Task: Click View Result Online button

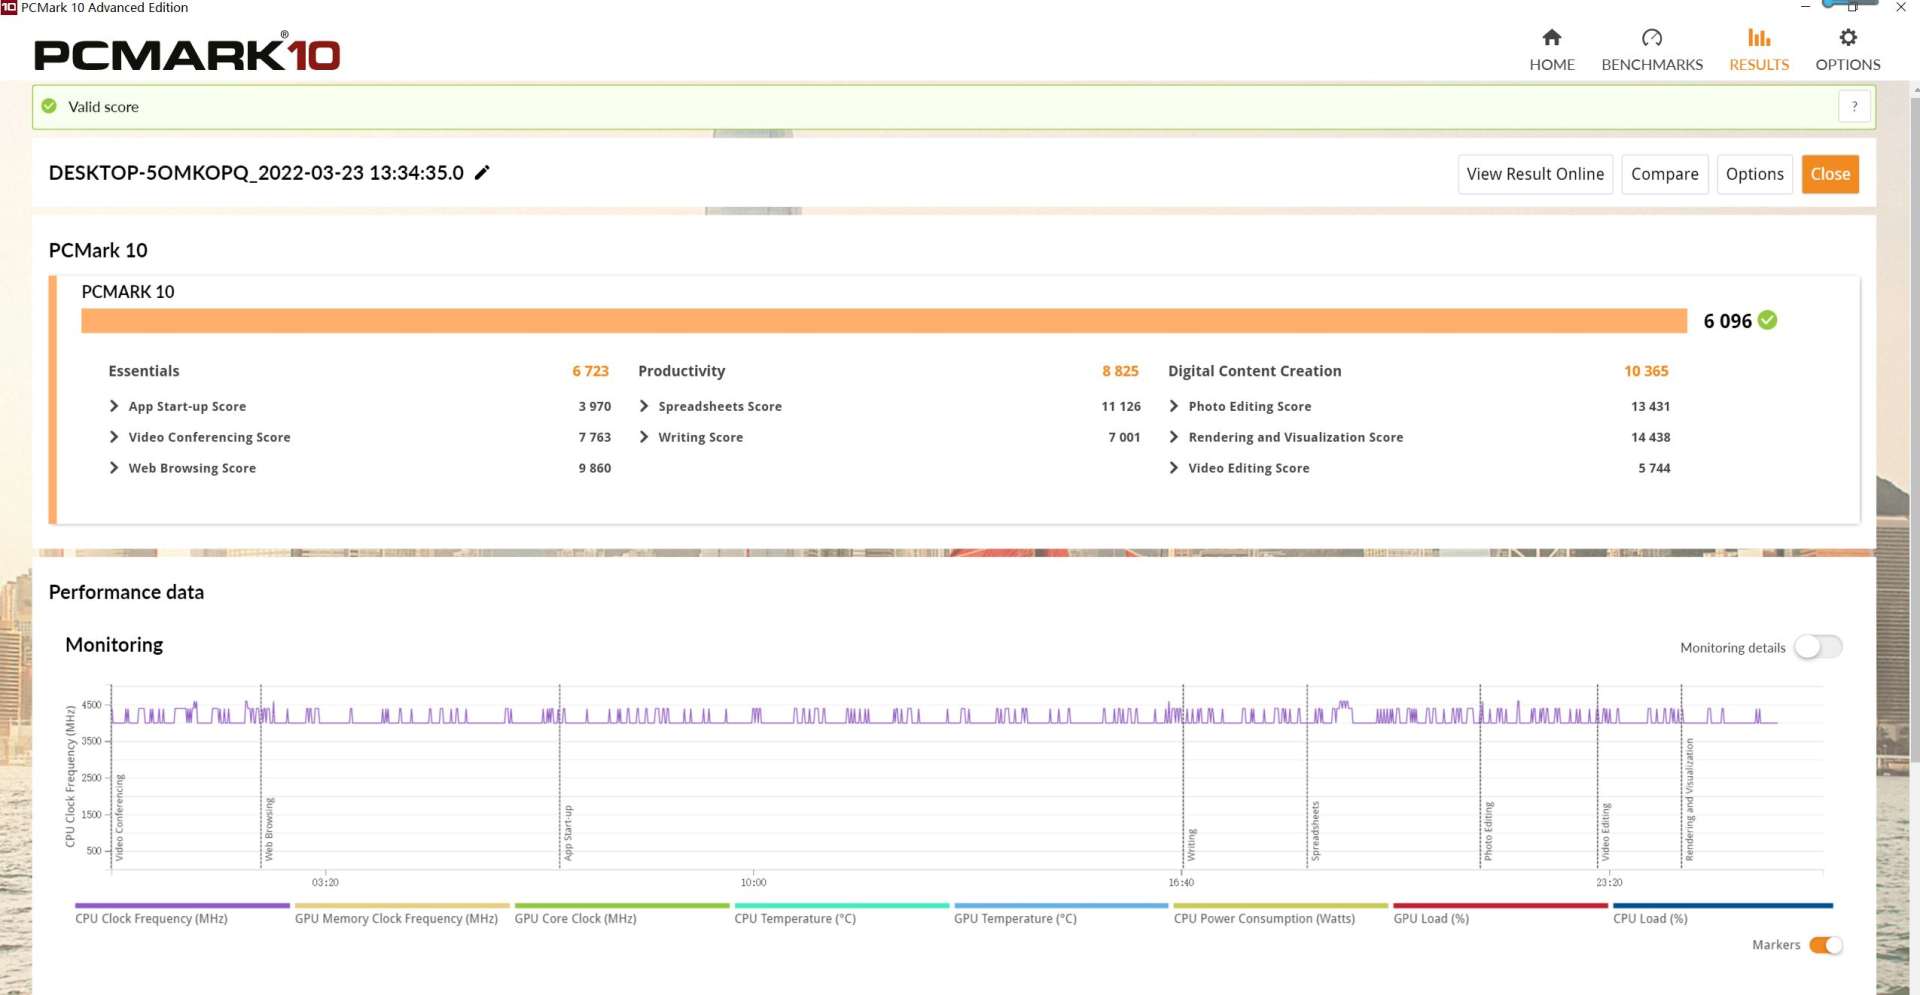Action: tap(1535, 174)
